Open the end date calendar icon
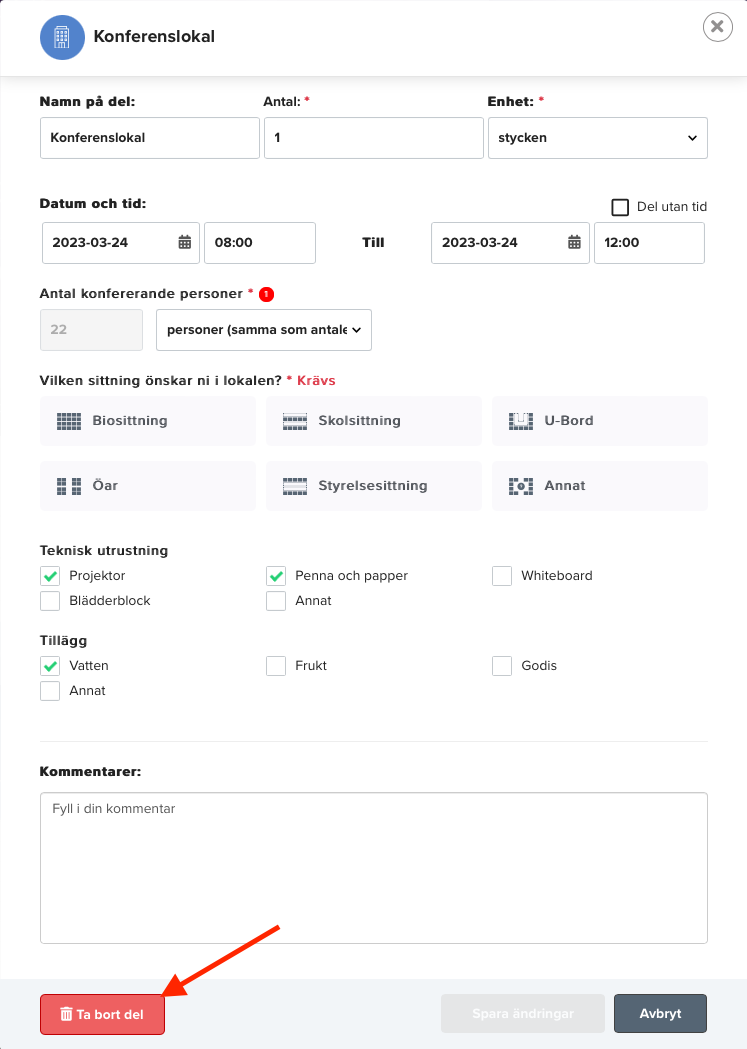Viewport: 747px width, 1049px height. 574,242
